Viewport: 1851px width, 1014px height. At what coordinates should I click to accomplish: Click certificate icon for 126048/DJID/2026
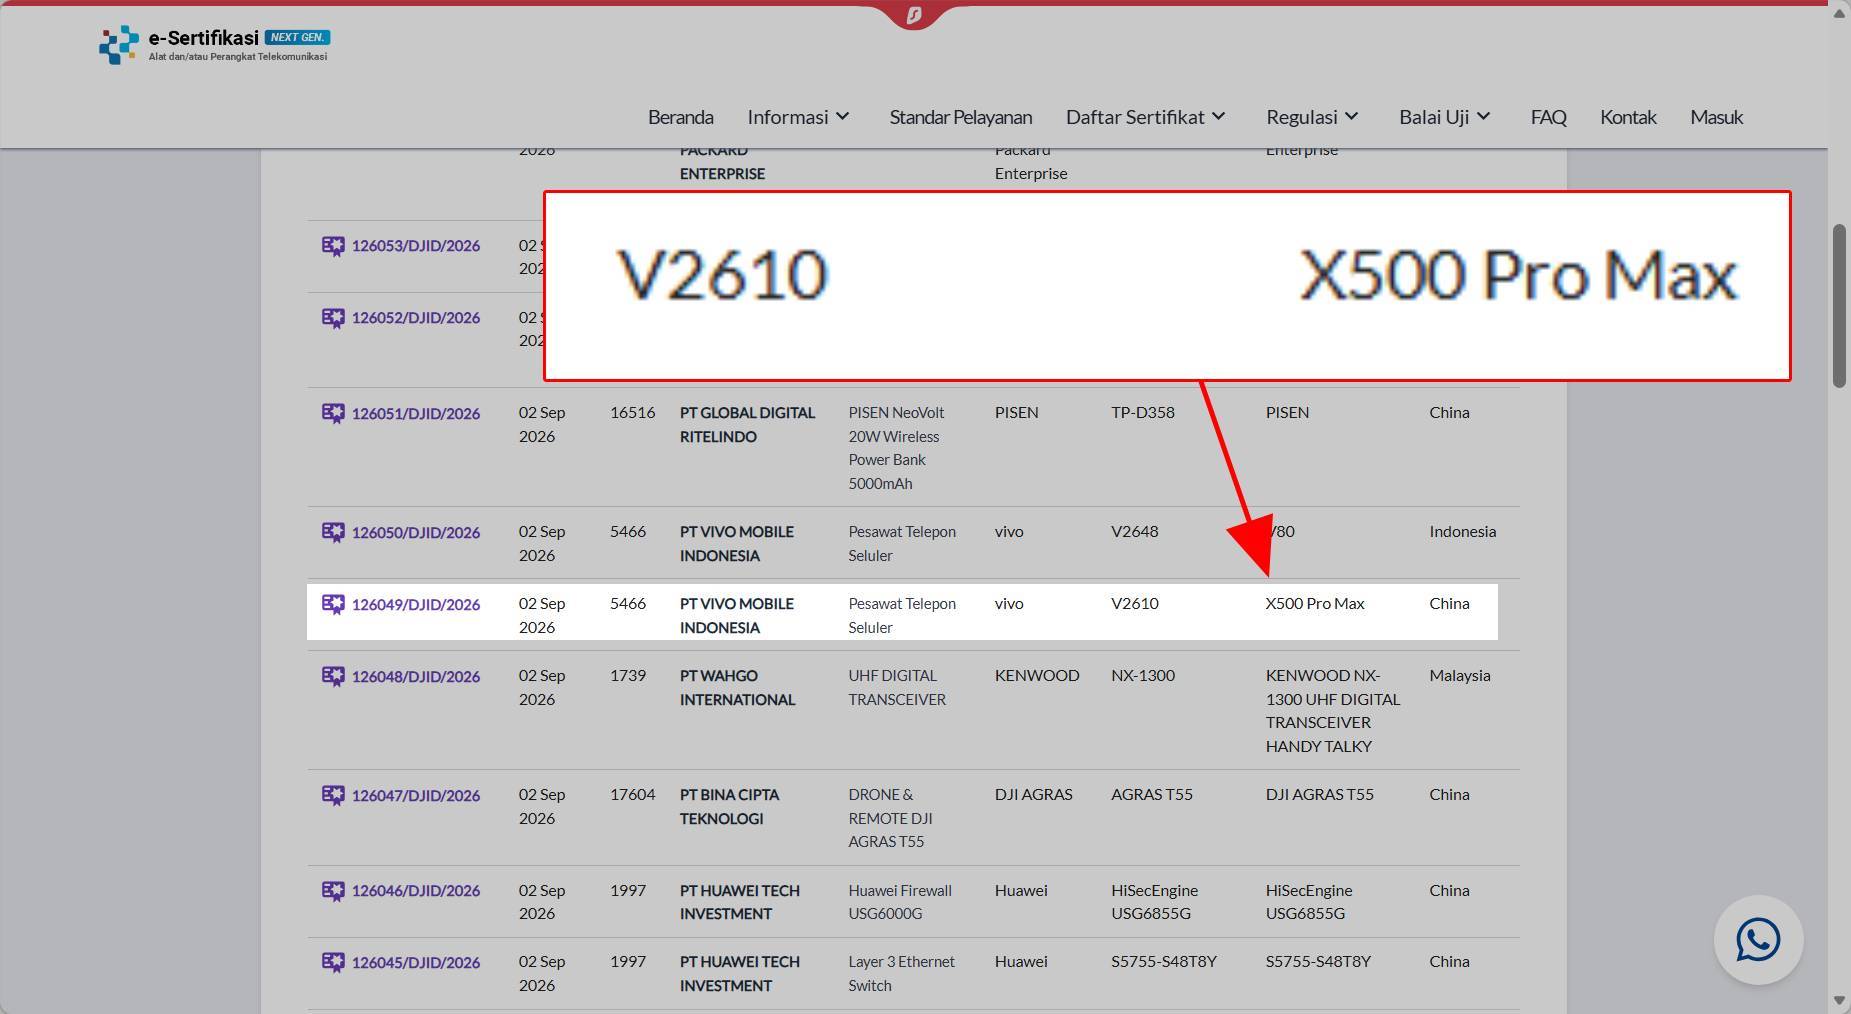click(333, 676)
